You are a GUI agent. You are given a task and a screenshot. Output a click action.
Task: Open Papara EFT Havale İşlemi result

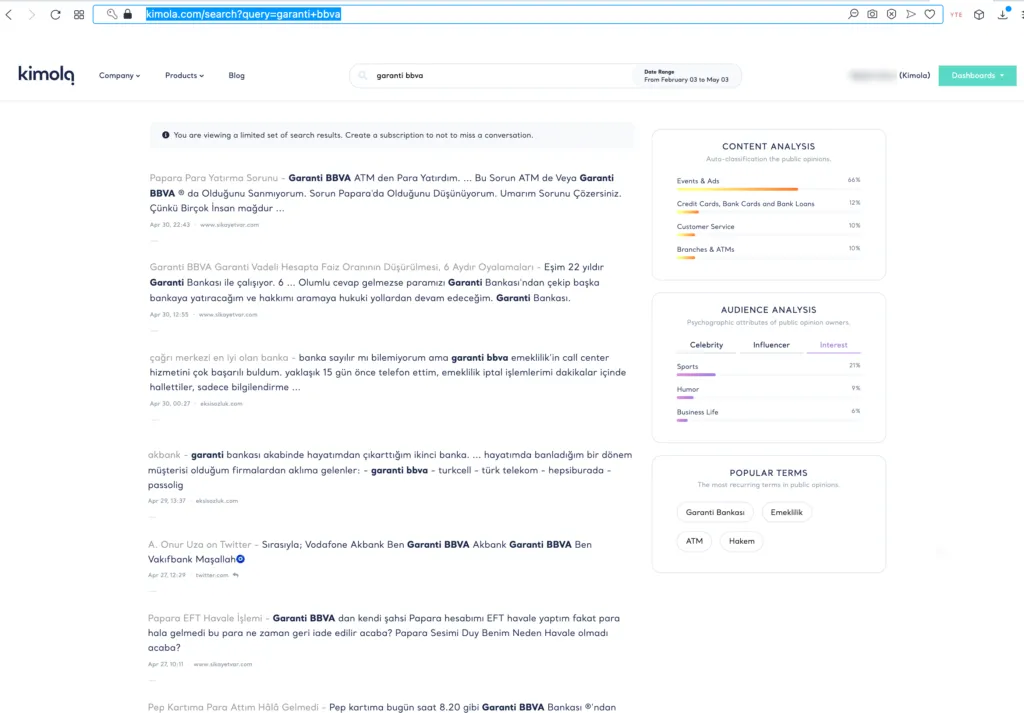204,618
